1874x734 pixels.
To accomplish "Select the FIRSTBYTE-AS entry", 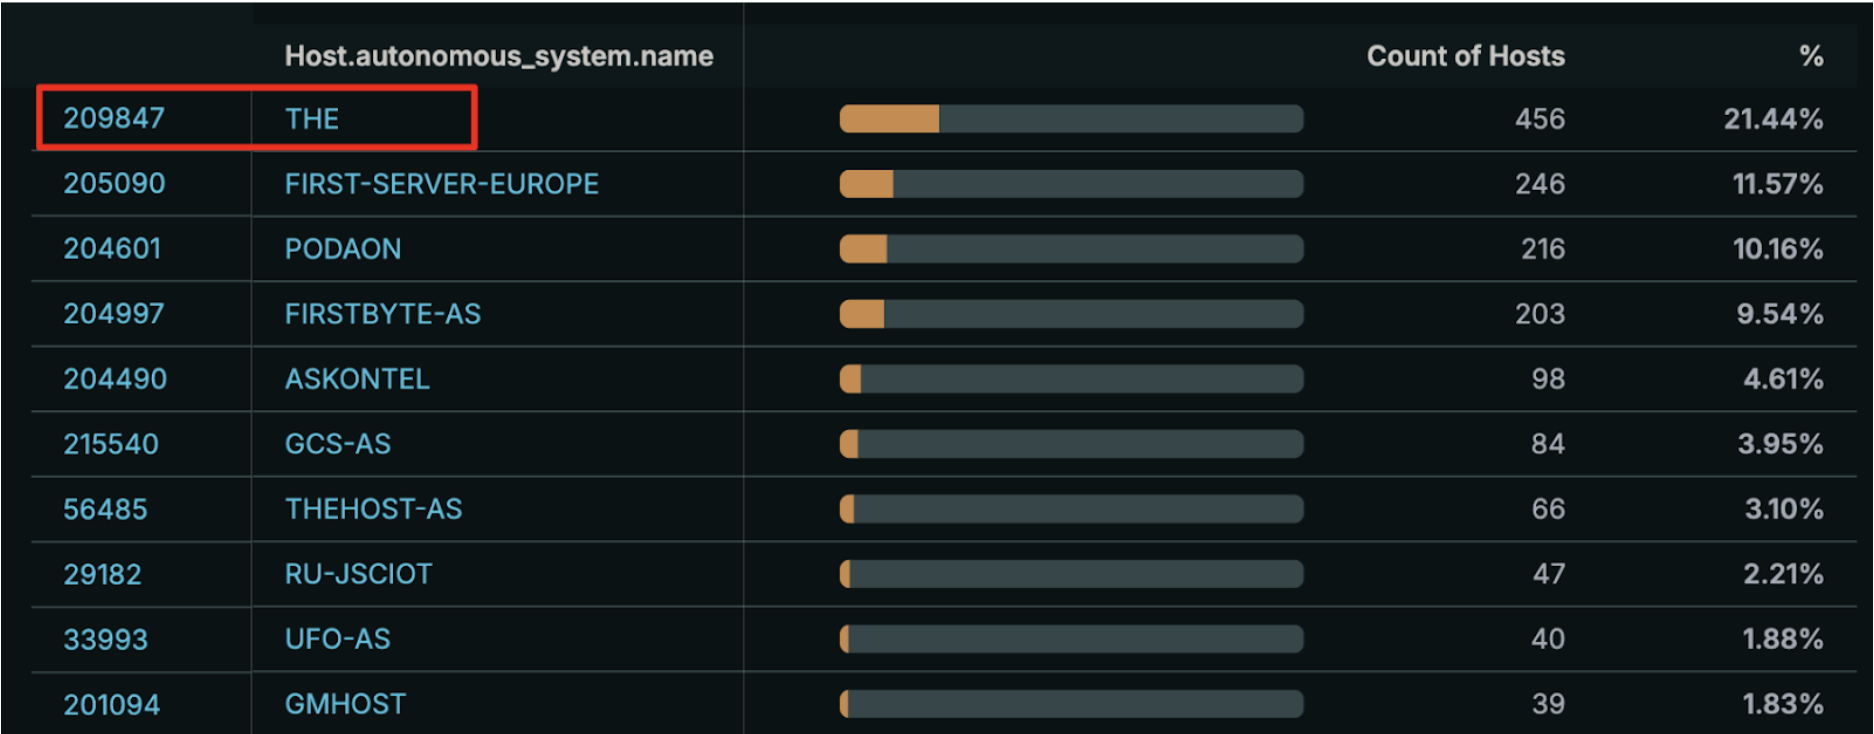I will click(x=383, y=314).
